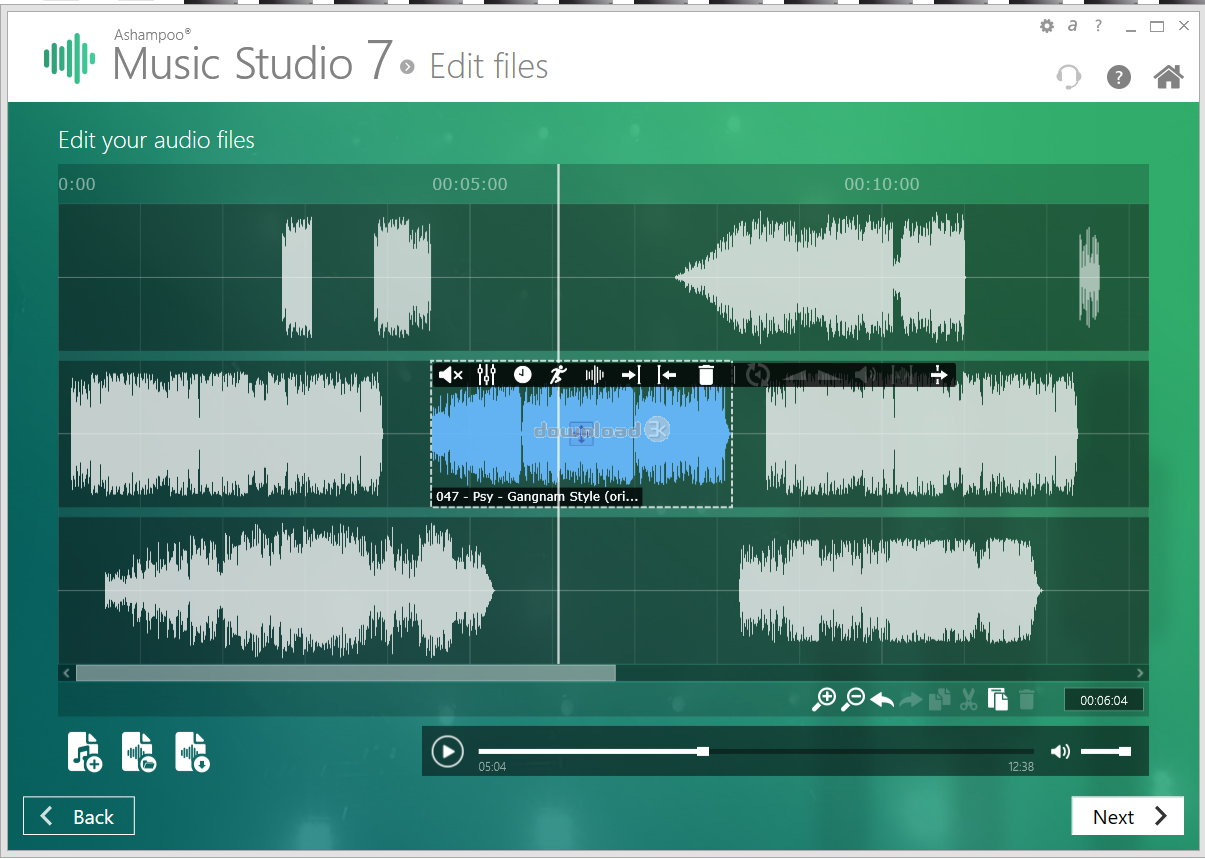Open the equalizer sliders for the clip
Image resolution: width=1205 pixels, height=859 pixels.
click(x=487, y=375)
